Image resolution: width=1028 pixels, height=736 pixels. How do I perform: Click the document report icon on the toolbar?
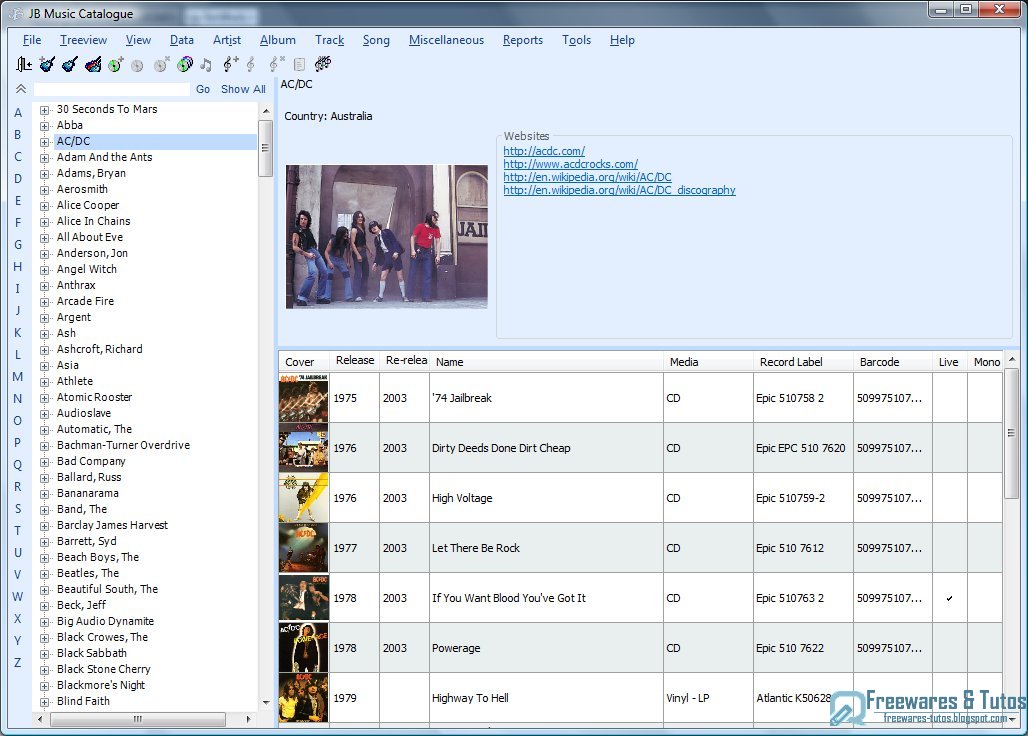298,63
